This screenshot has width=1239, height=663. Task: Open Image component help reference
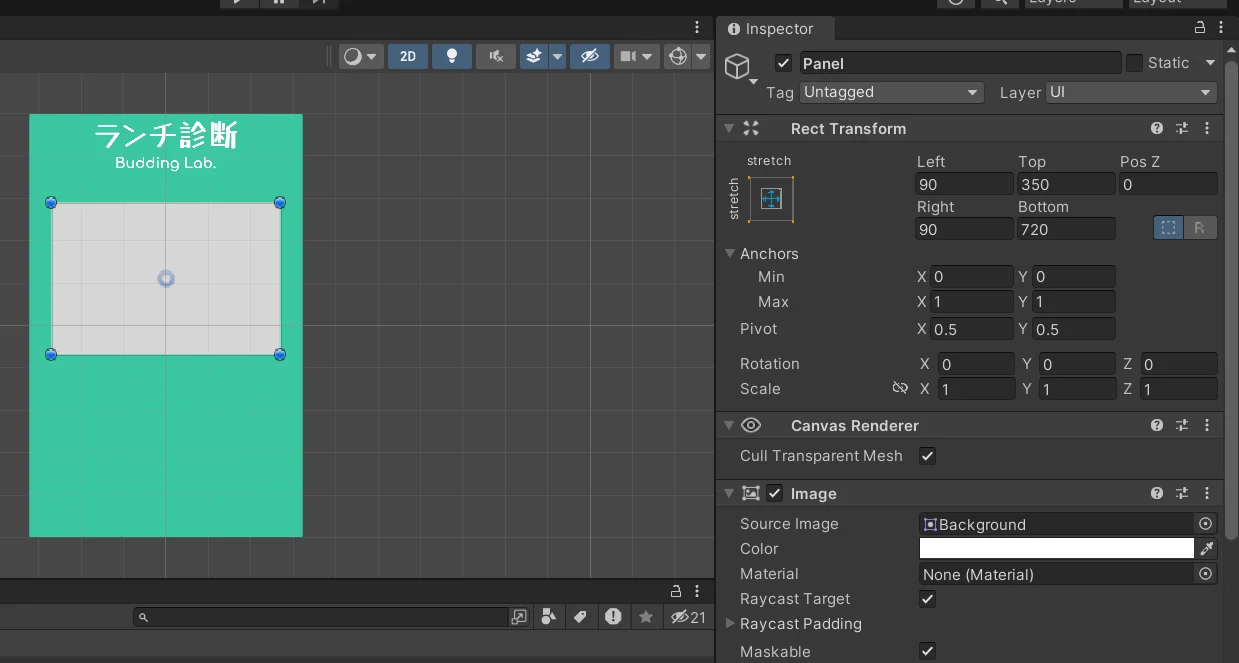[1157, 493]
